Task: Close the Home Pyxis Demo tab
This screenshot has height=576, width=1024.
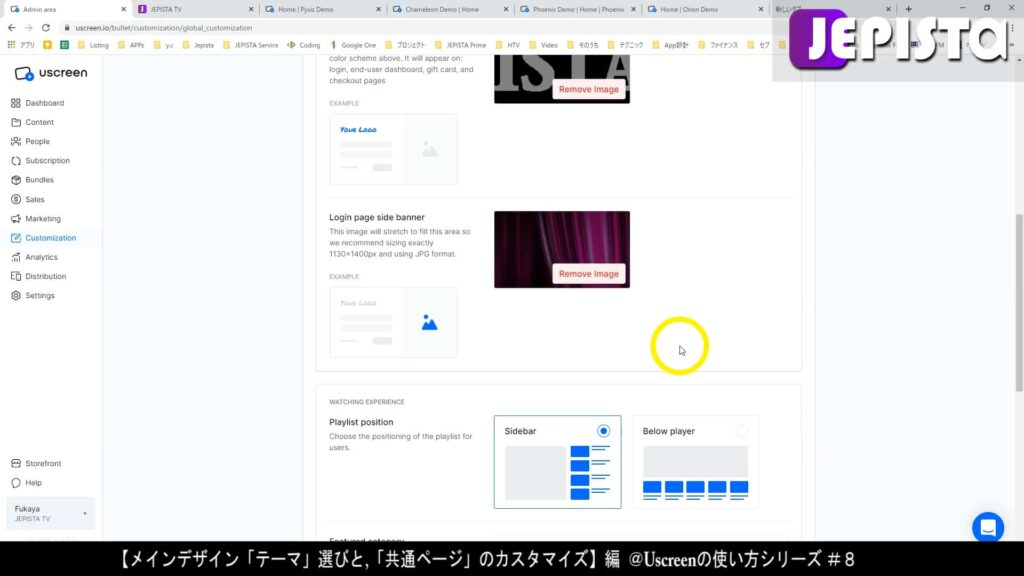Action: (378, 9)
